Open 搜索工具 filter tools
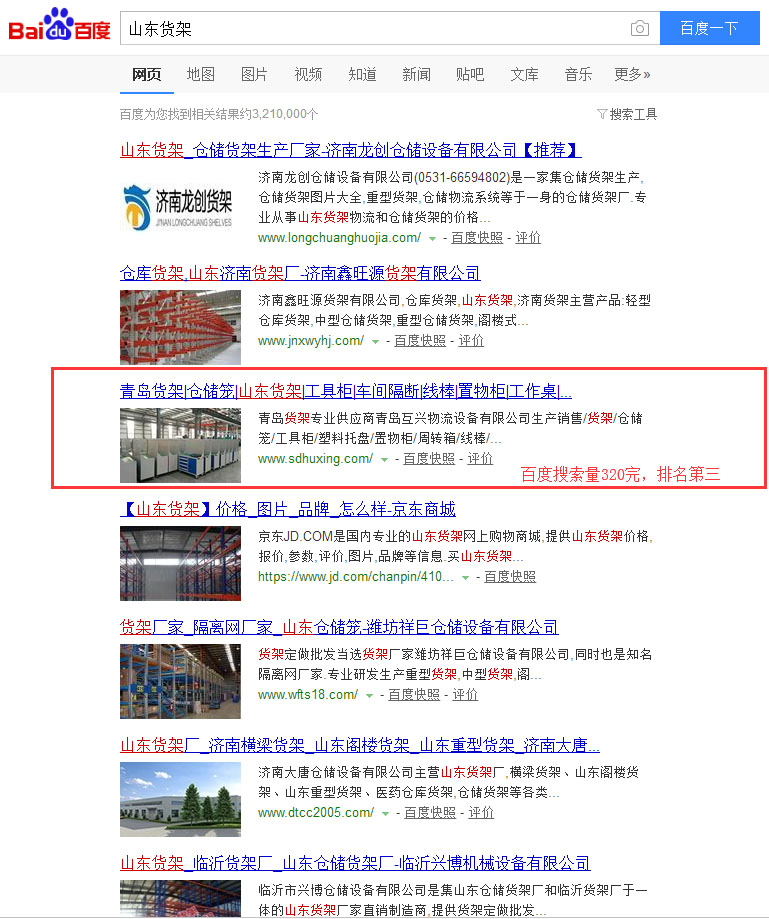 click(x=633, y=114)
